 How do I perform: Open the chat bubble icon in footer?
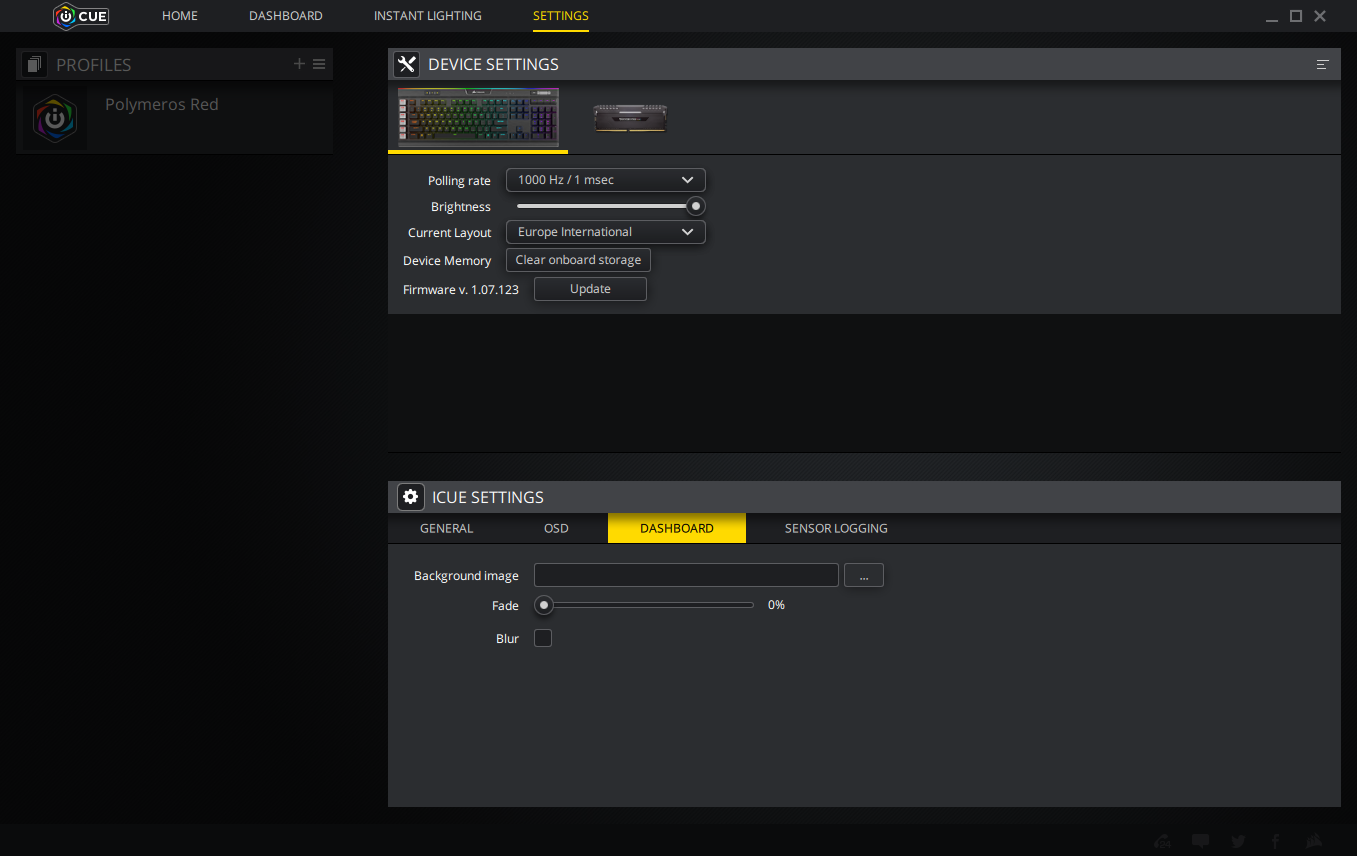point(1201,841)
